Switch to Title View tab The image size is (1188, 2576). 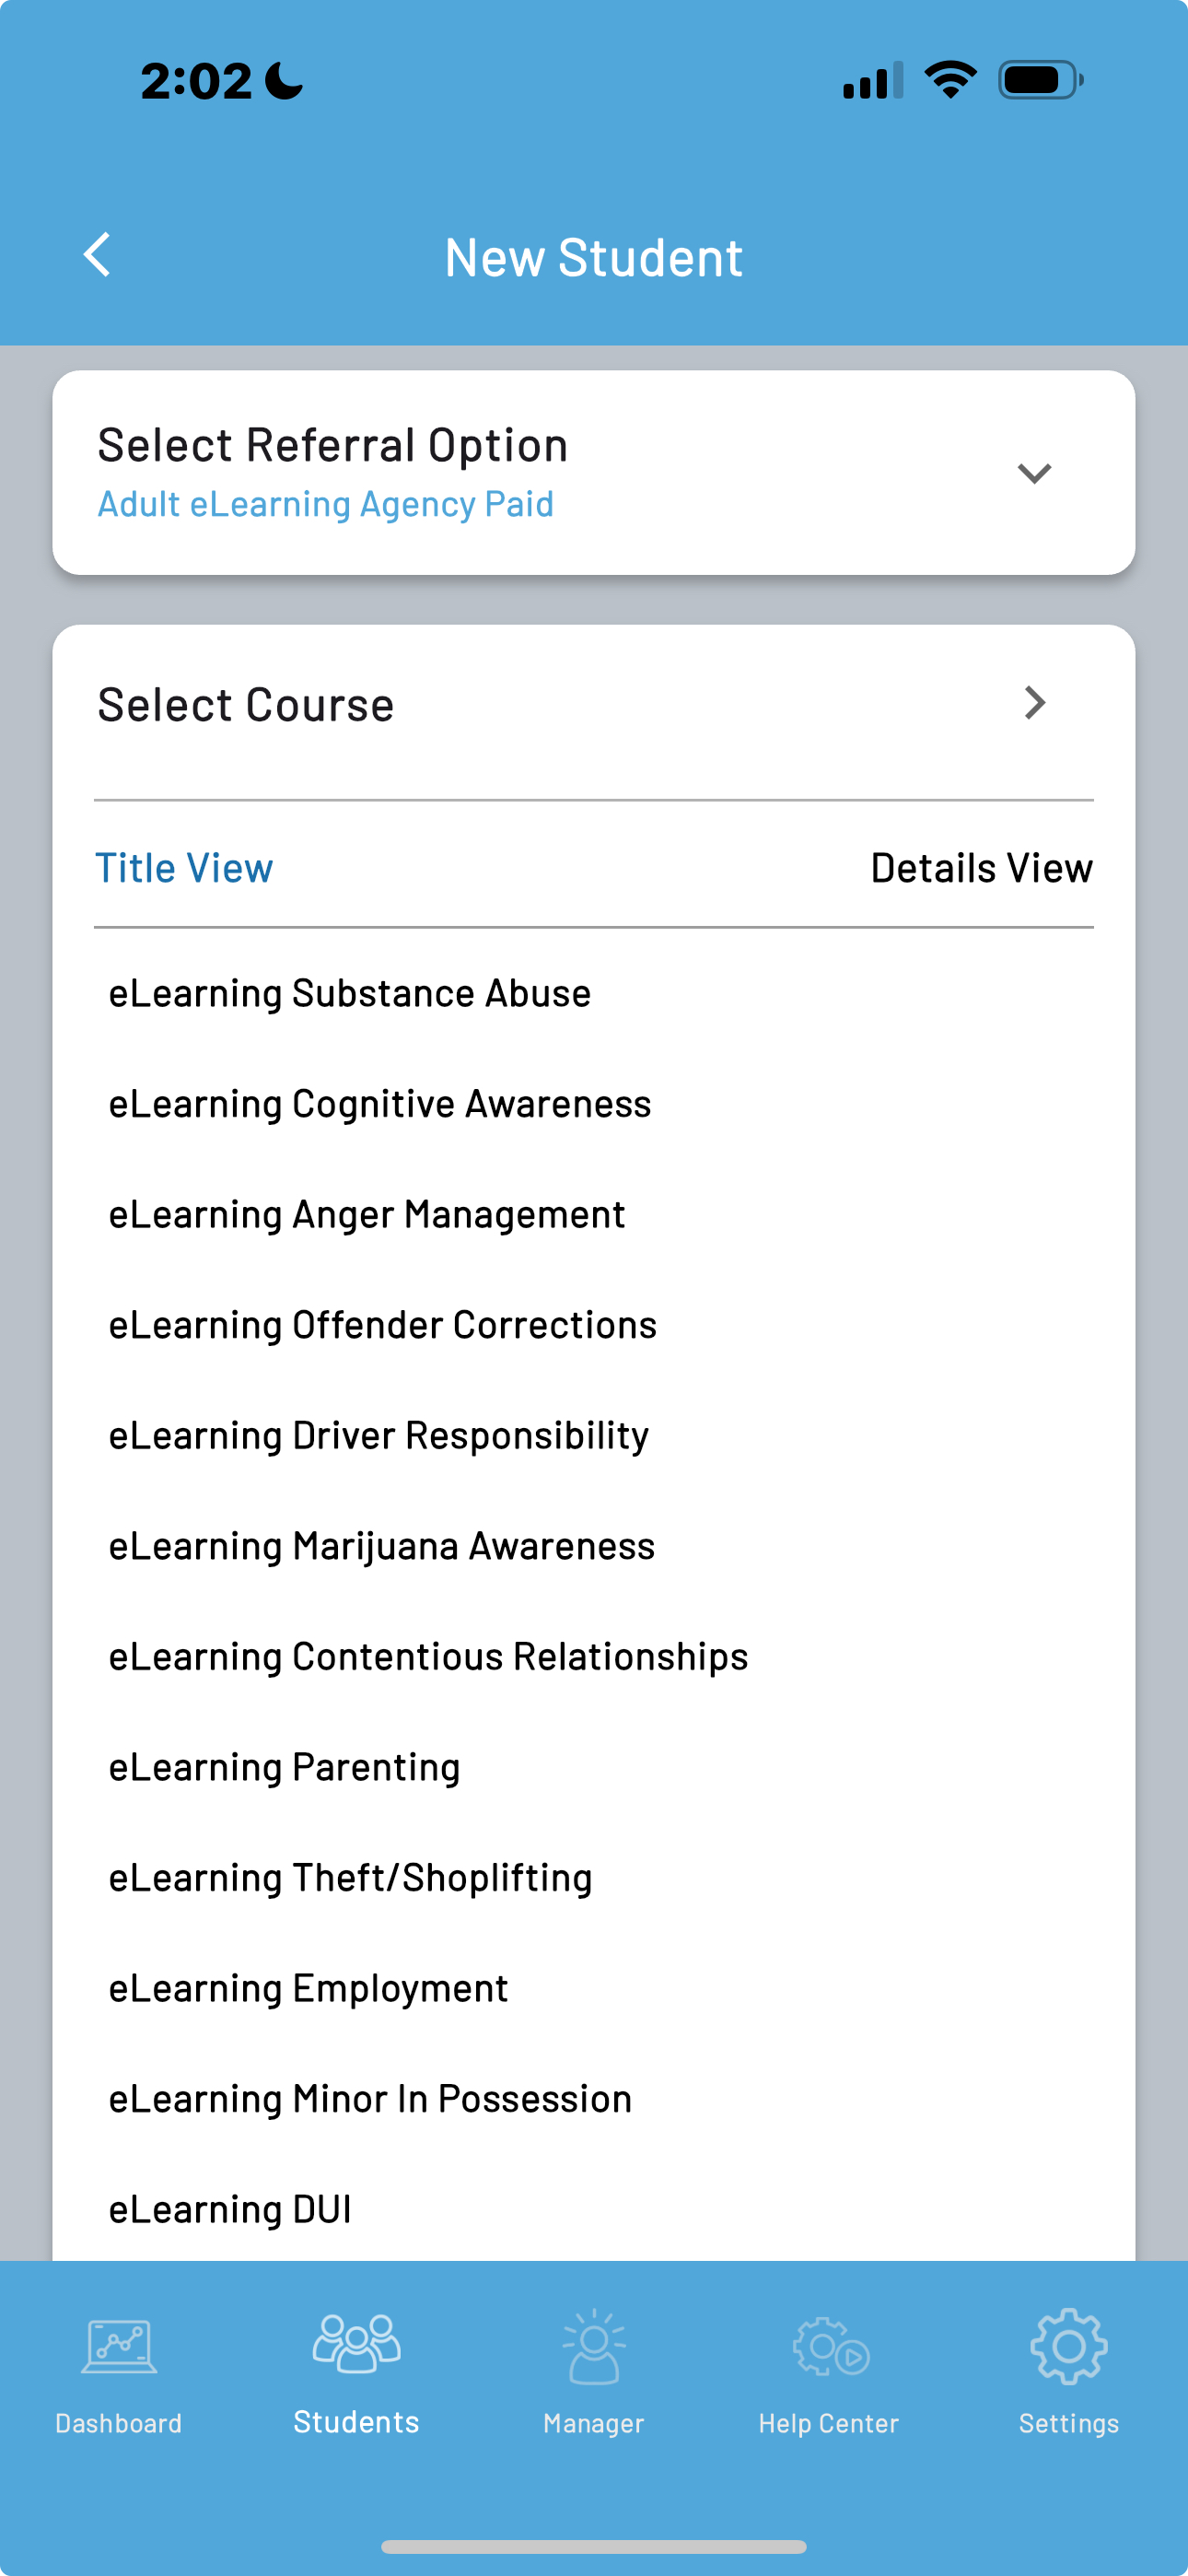pyautogui.click(x=184, y=867)
